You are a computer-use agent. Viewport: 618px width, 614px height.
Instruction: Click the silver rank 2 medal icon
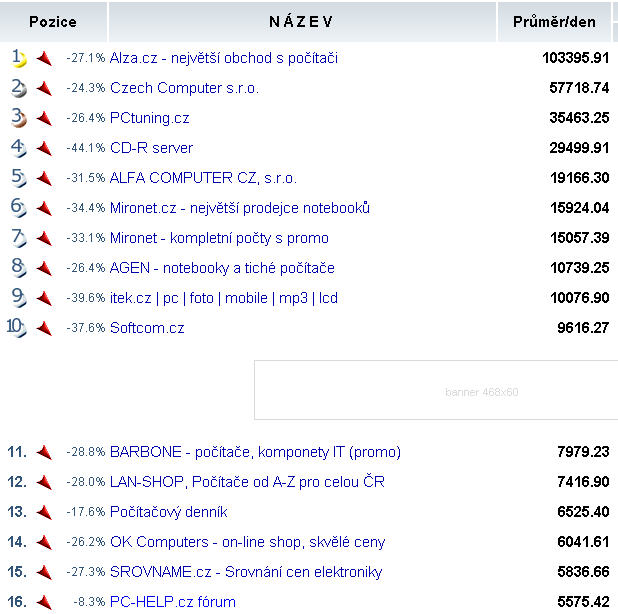pyautogui.click(x=19, y=88)
